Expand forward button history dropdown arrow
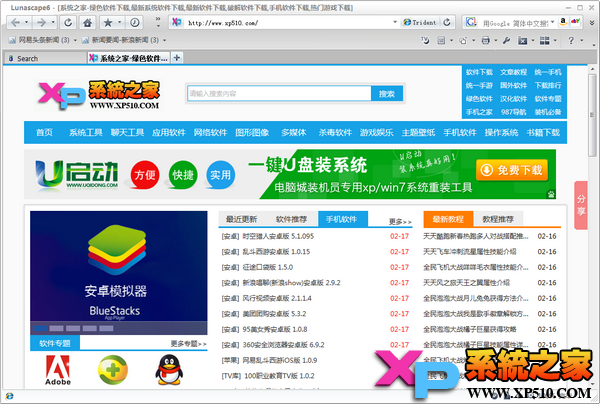Viewport: 600px width, 404px height. click(x=52, y=23)
